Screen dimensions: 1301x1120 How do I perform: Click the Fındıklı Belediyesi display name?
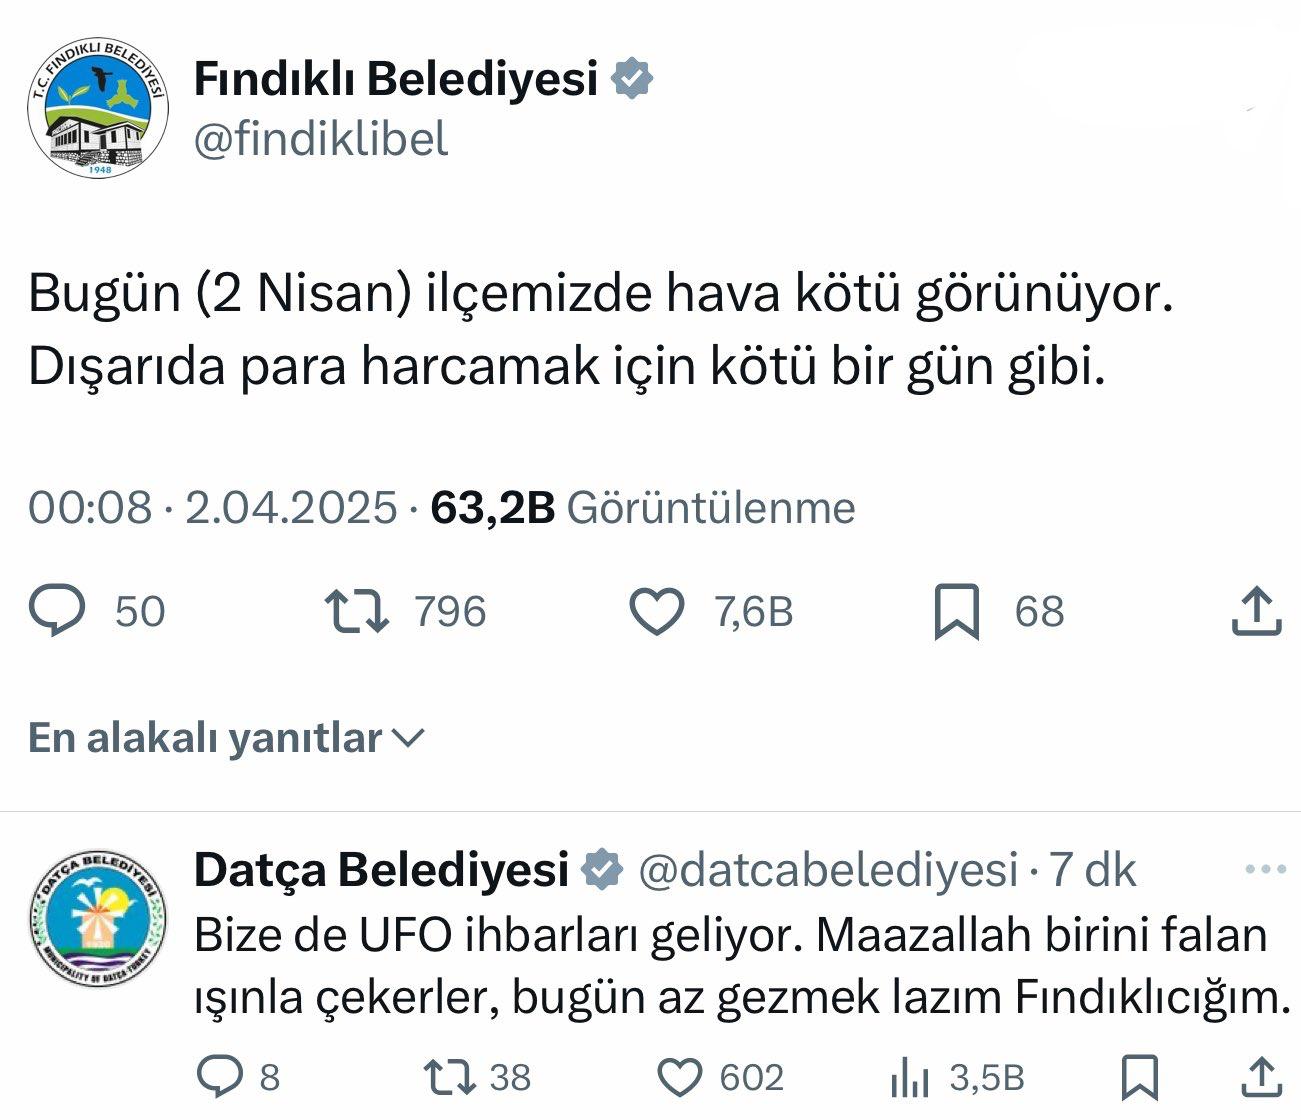tap(395, 78)
